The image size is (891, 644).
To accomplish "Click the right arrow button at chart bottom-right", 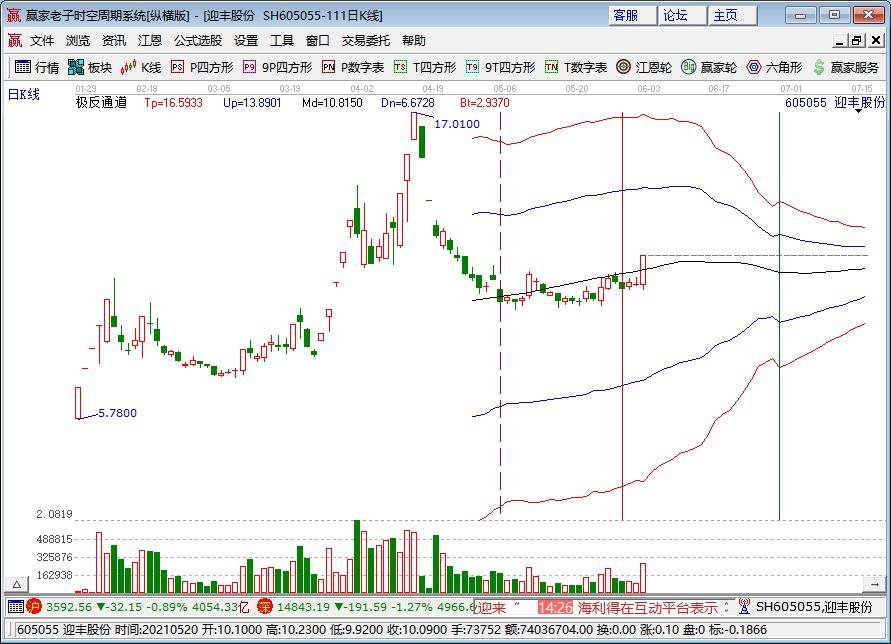I will click(x=875, y=584).
